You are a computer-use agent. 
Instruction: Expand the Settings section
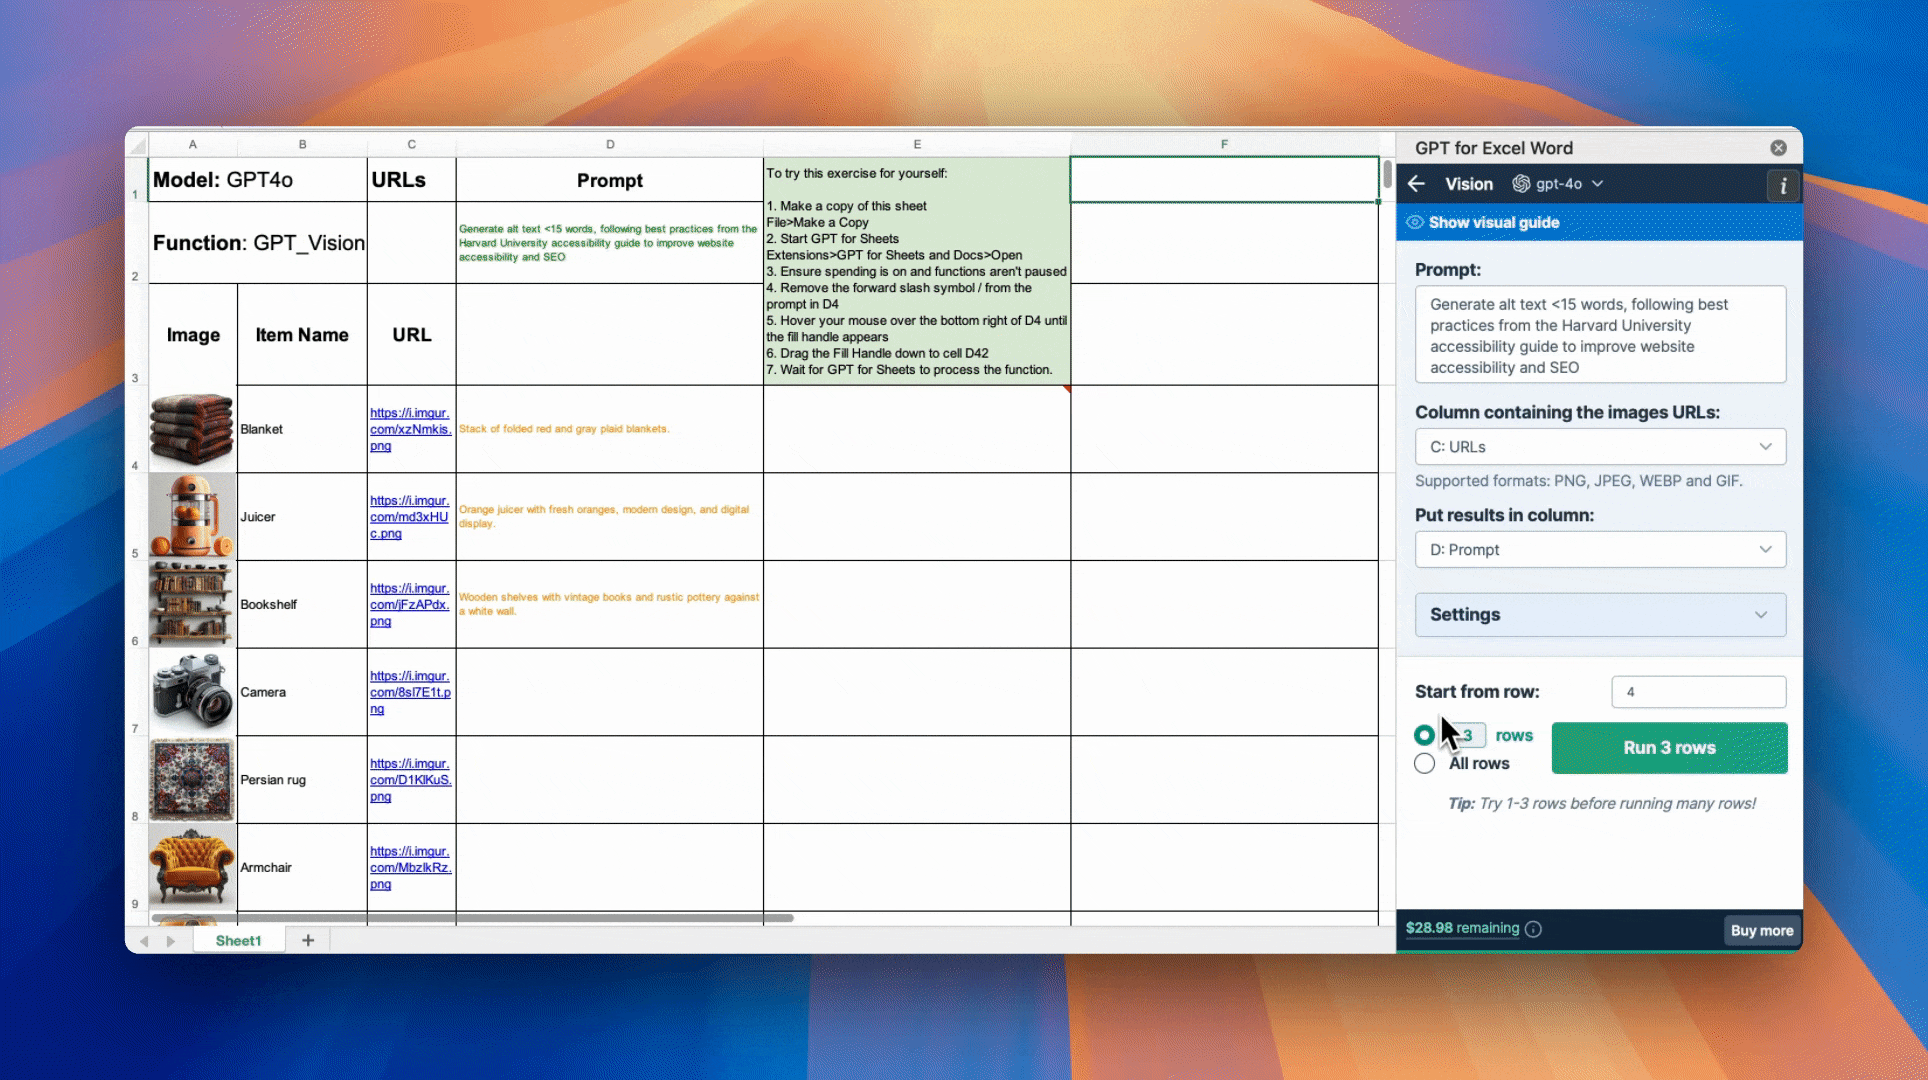[x=1600, y=615]
